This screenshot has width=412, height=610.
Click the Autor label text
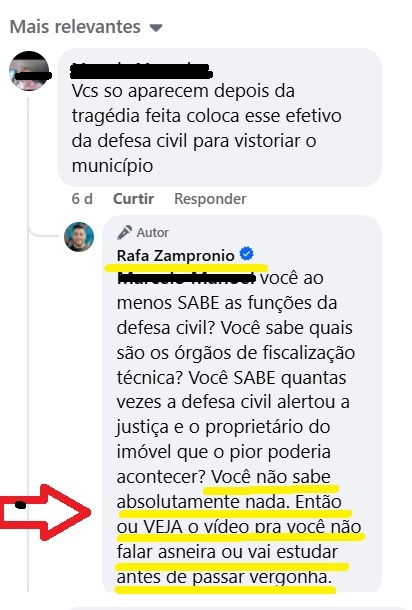pos(153,233)
